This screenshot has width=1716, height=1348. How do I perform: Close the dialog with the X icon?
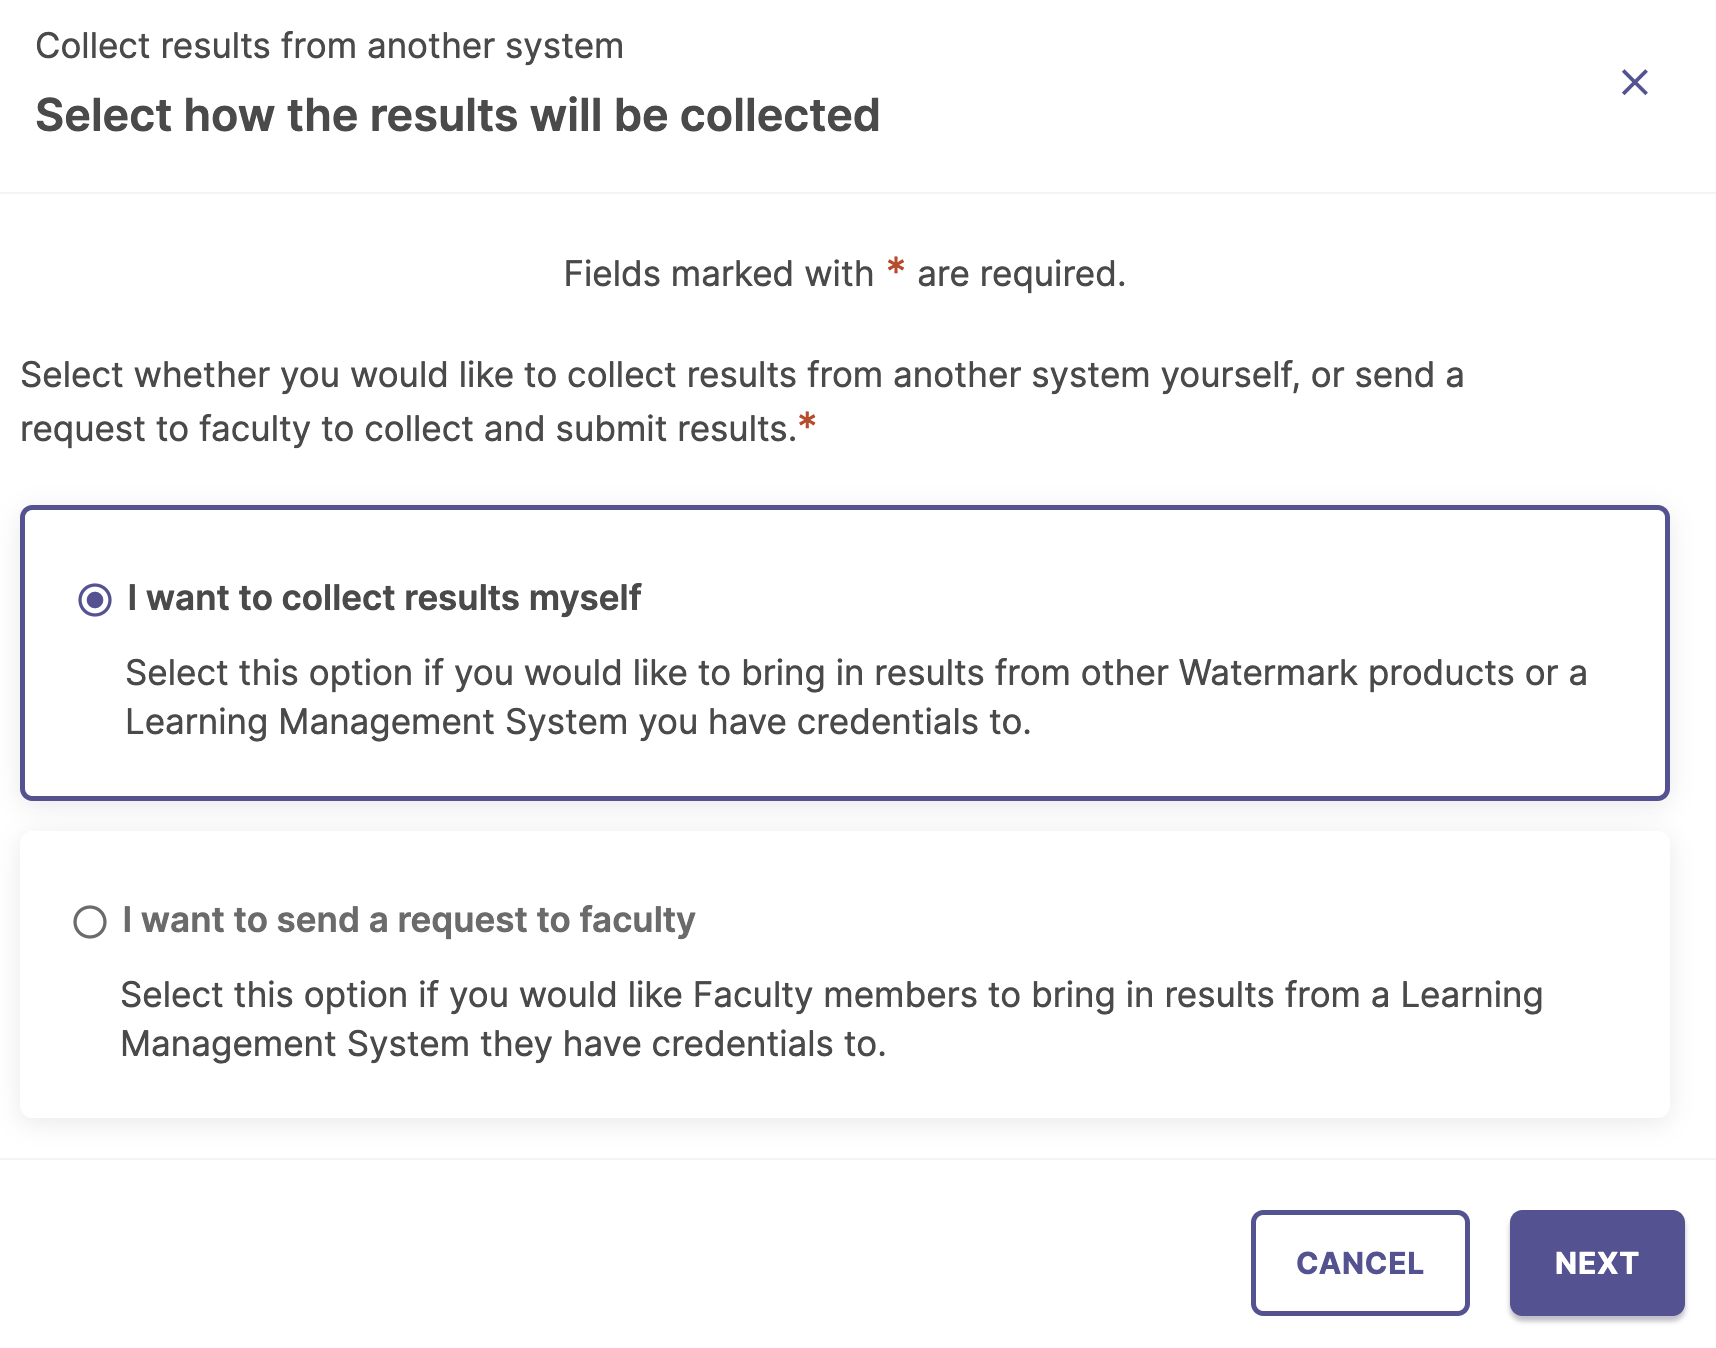(x=1634, y=82)
